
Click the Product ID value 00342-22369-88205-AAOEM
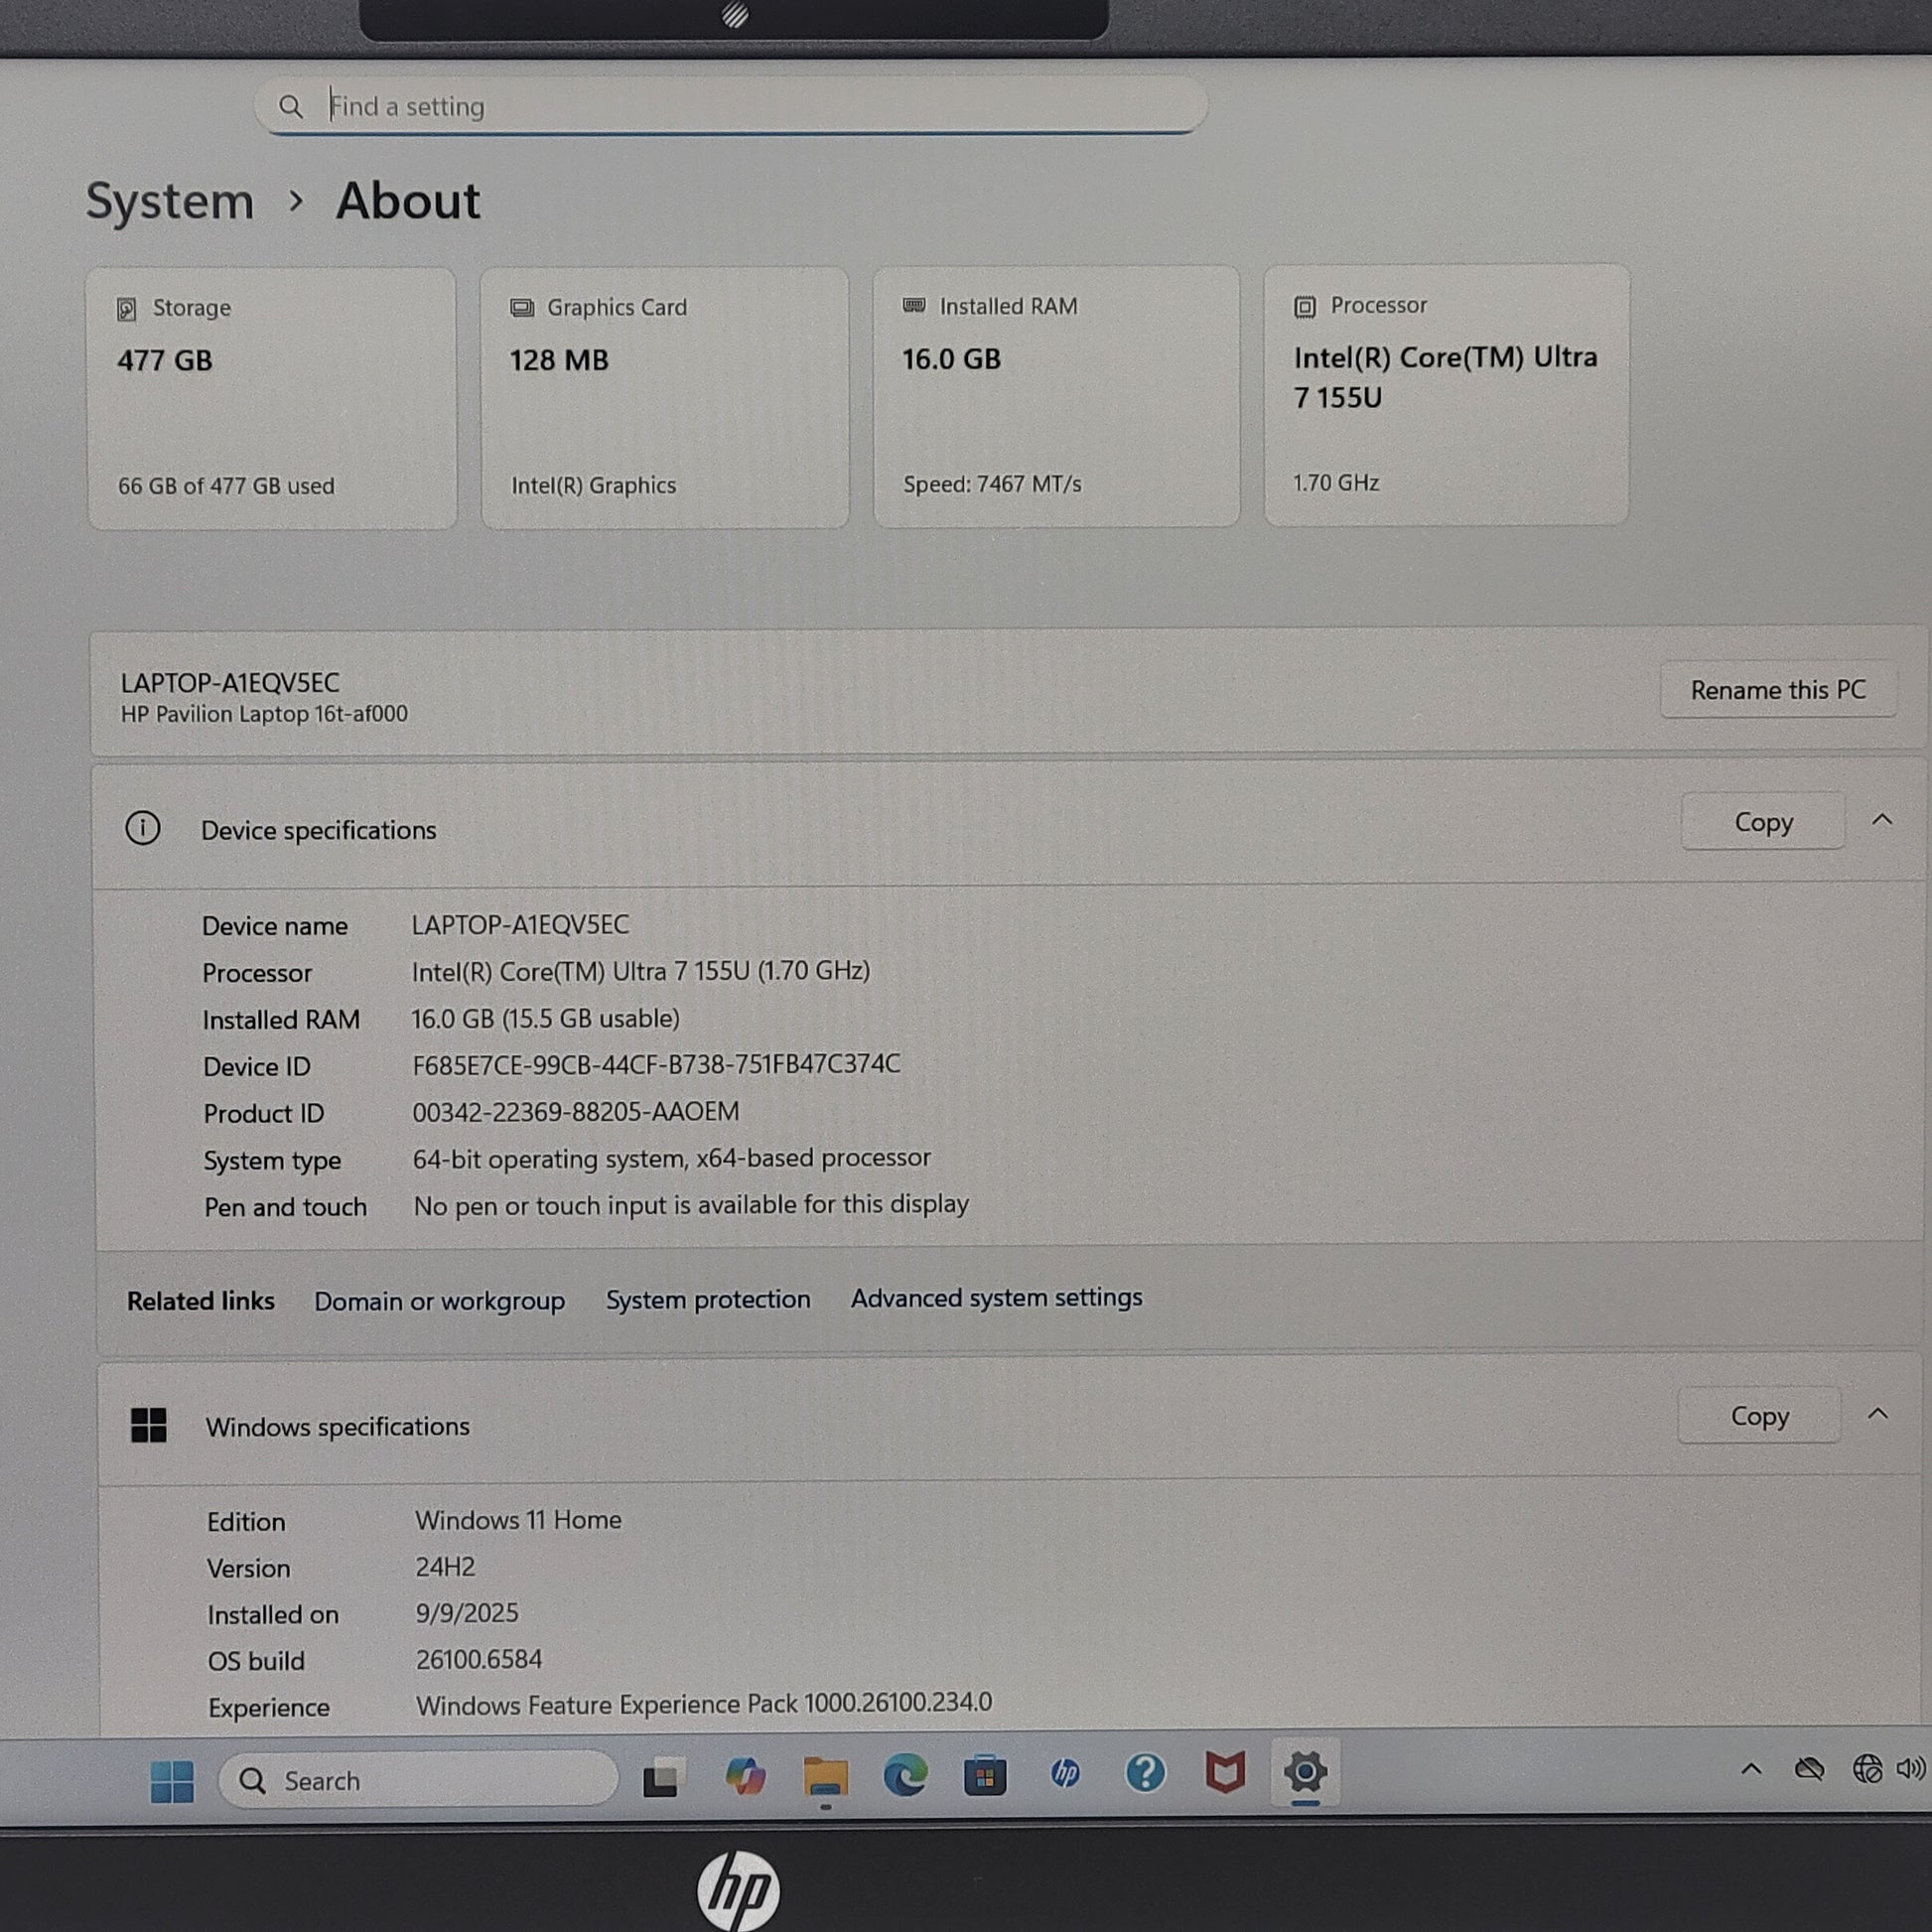pyautogui.click(x=576, y=1112)
